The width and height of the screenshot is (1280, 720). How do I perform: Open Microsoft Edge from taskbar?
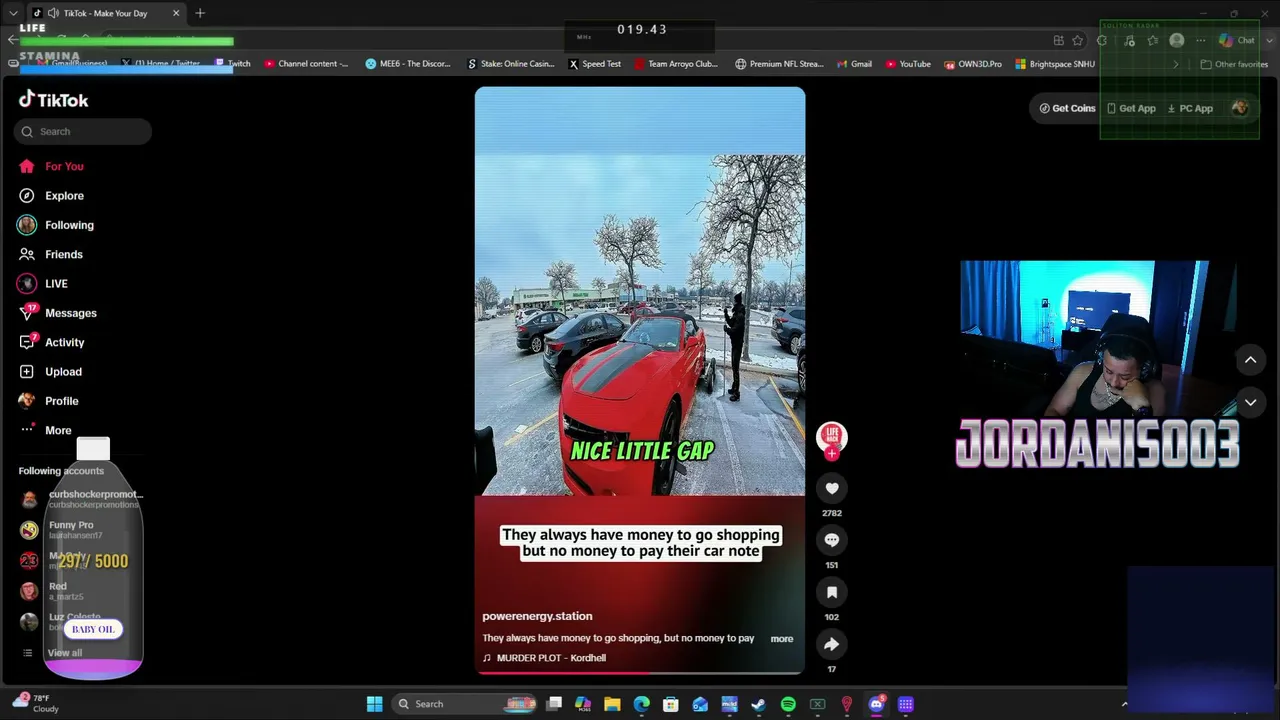(641, 704)
